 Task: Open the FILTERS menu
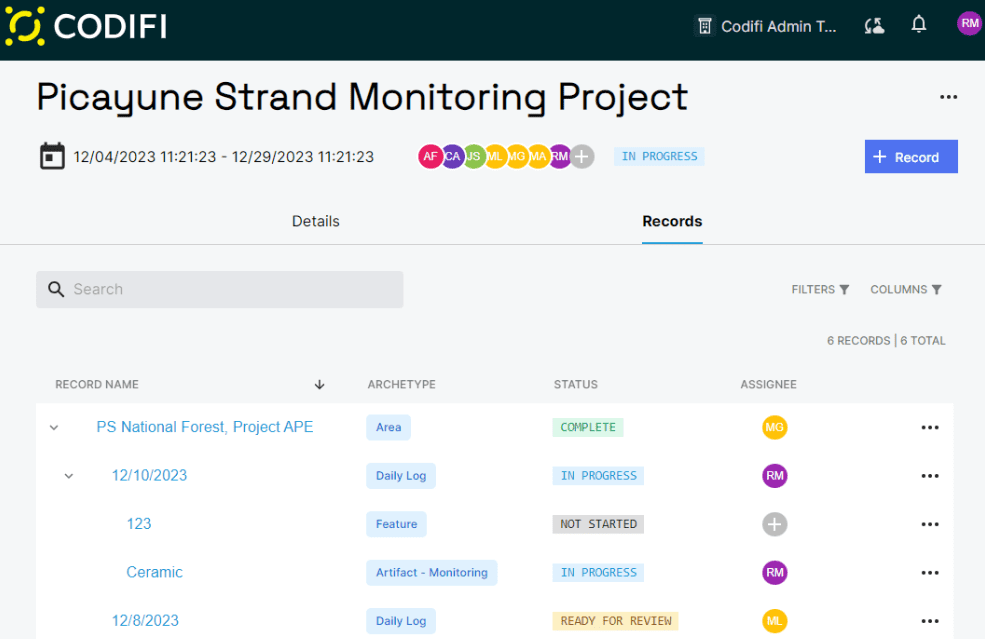coord(820,290)
